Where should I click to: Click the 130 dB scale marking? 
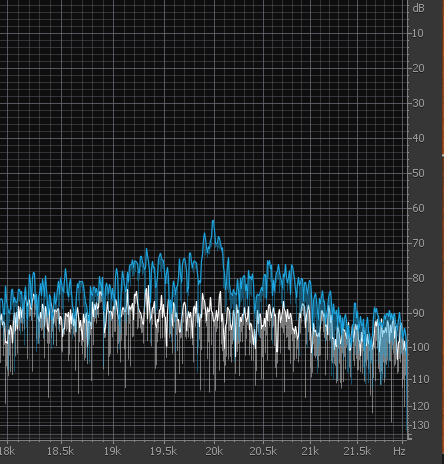point(421,425)
